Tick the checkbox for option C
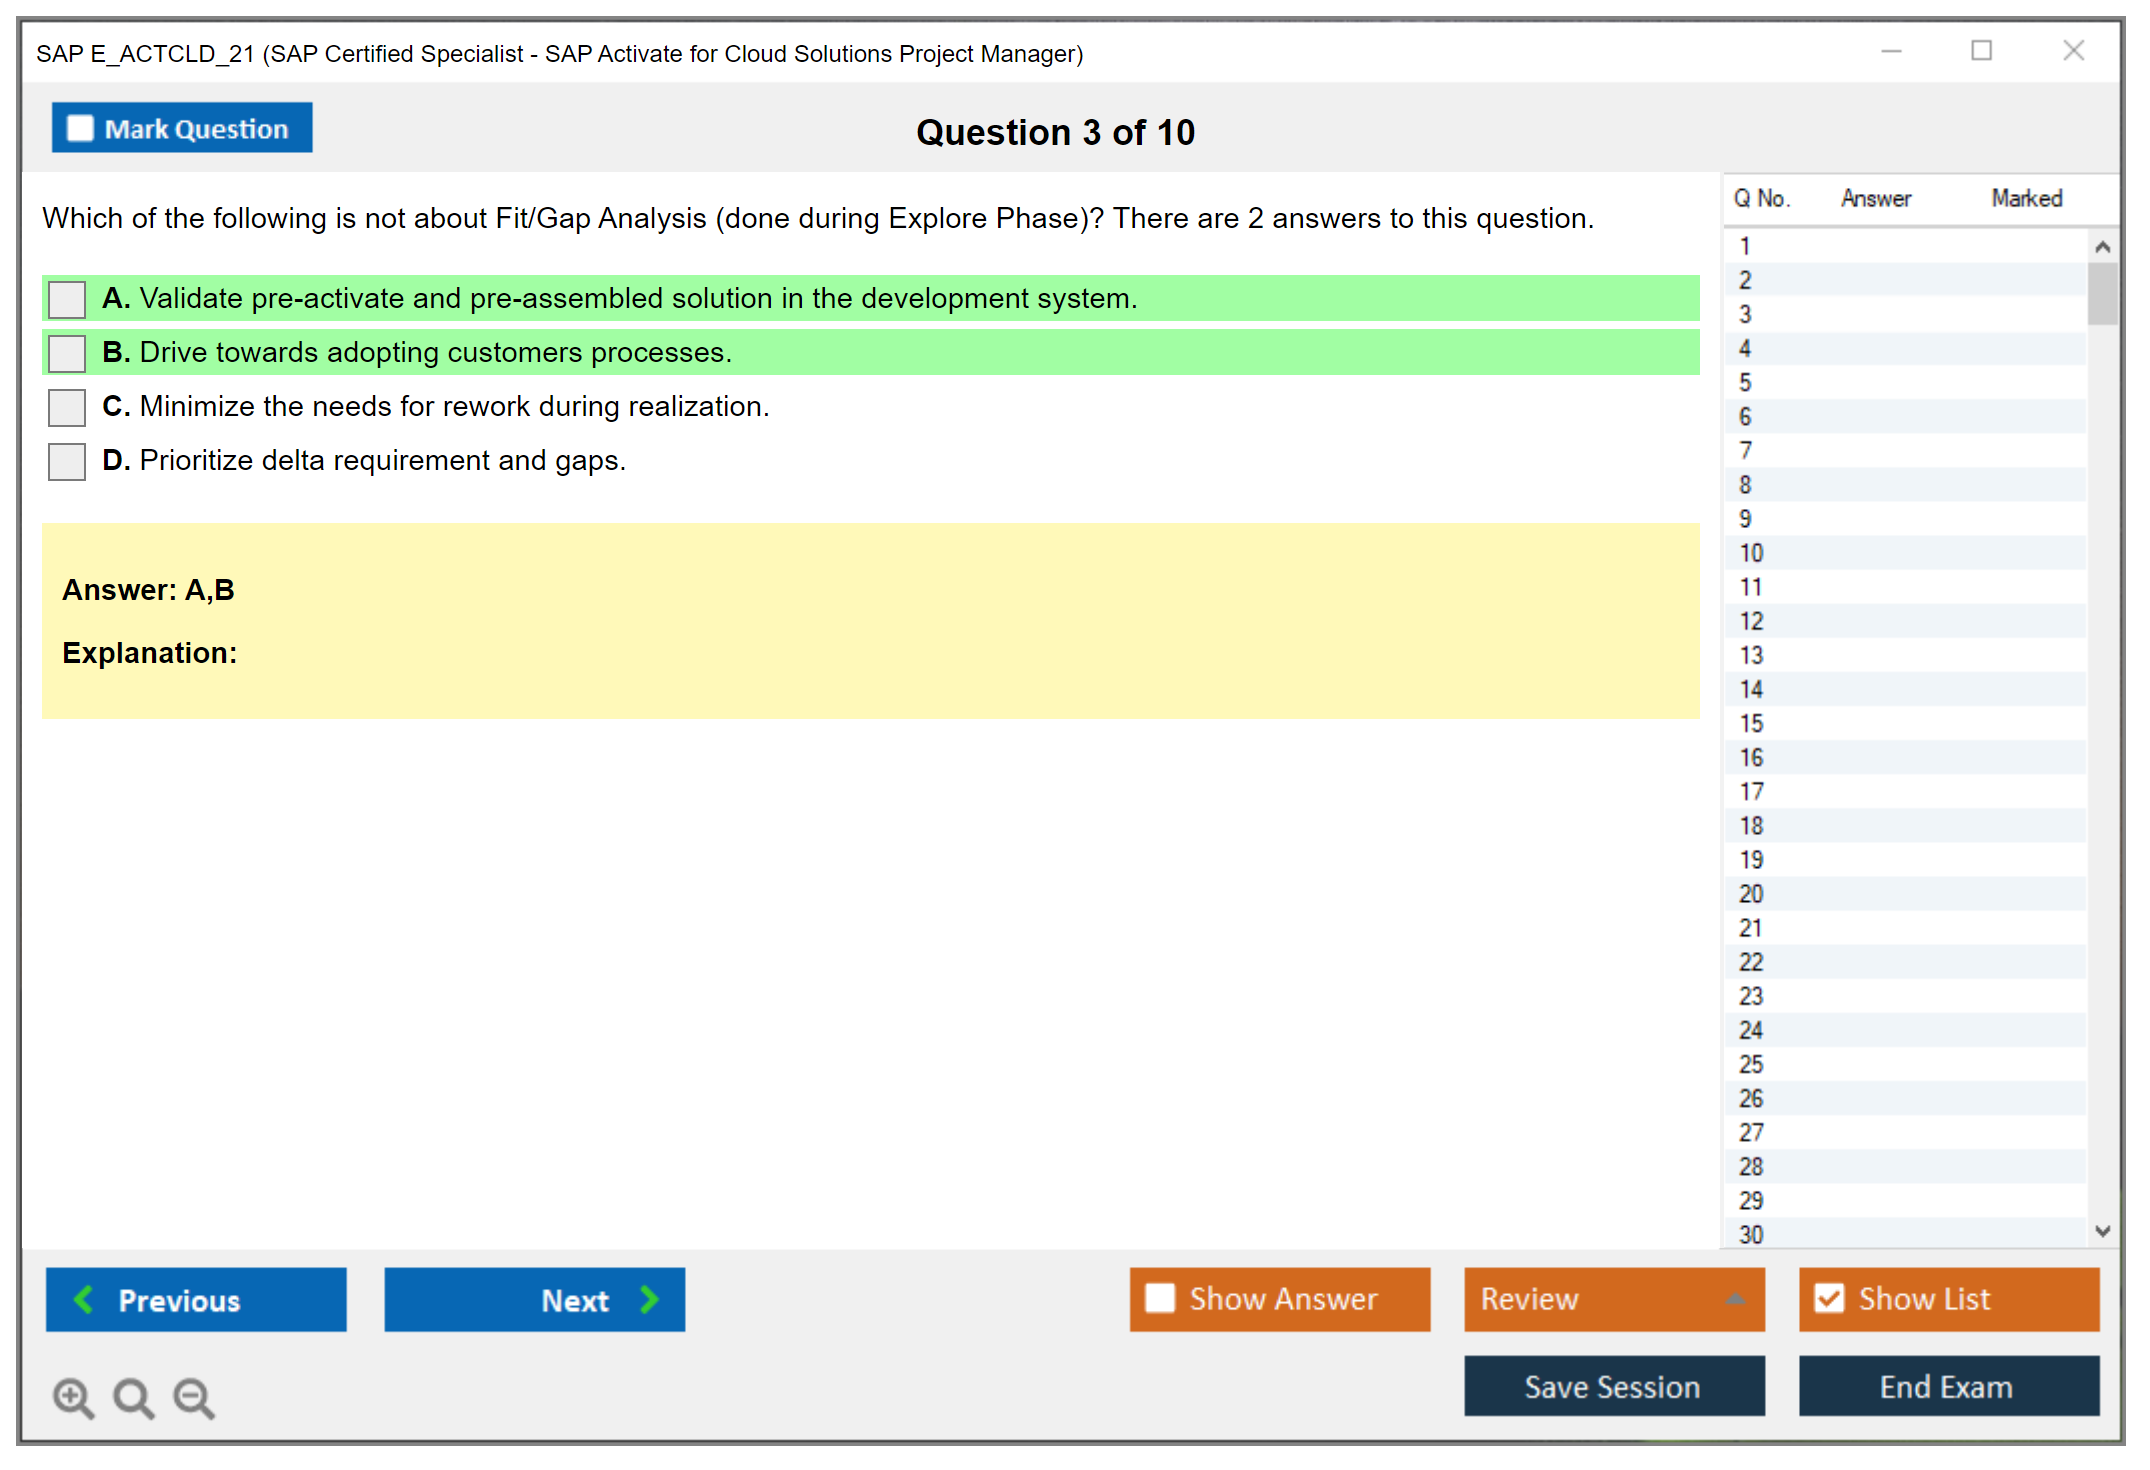Screen dimensions: 2150x1470 67,407
